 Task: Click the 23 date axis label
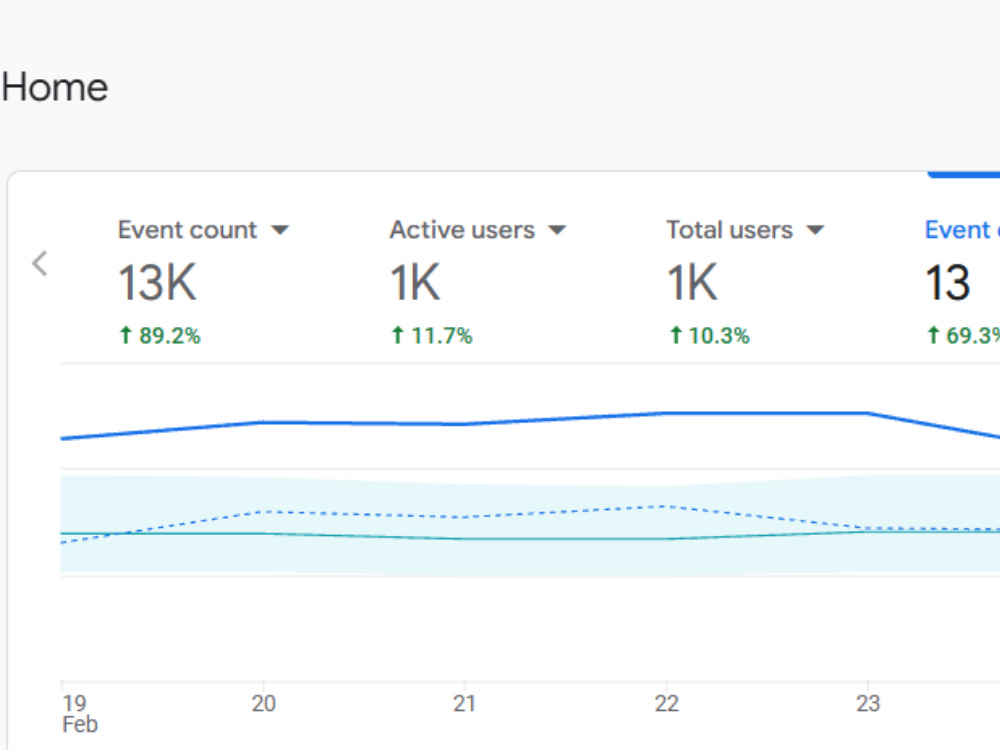(868, 703)
